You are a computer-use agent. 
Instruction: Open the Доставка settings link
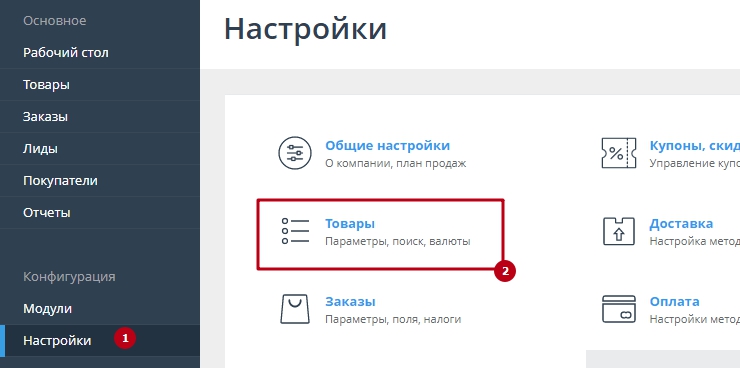(x=681, y=224)
